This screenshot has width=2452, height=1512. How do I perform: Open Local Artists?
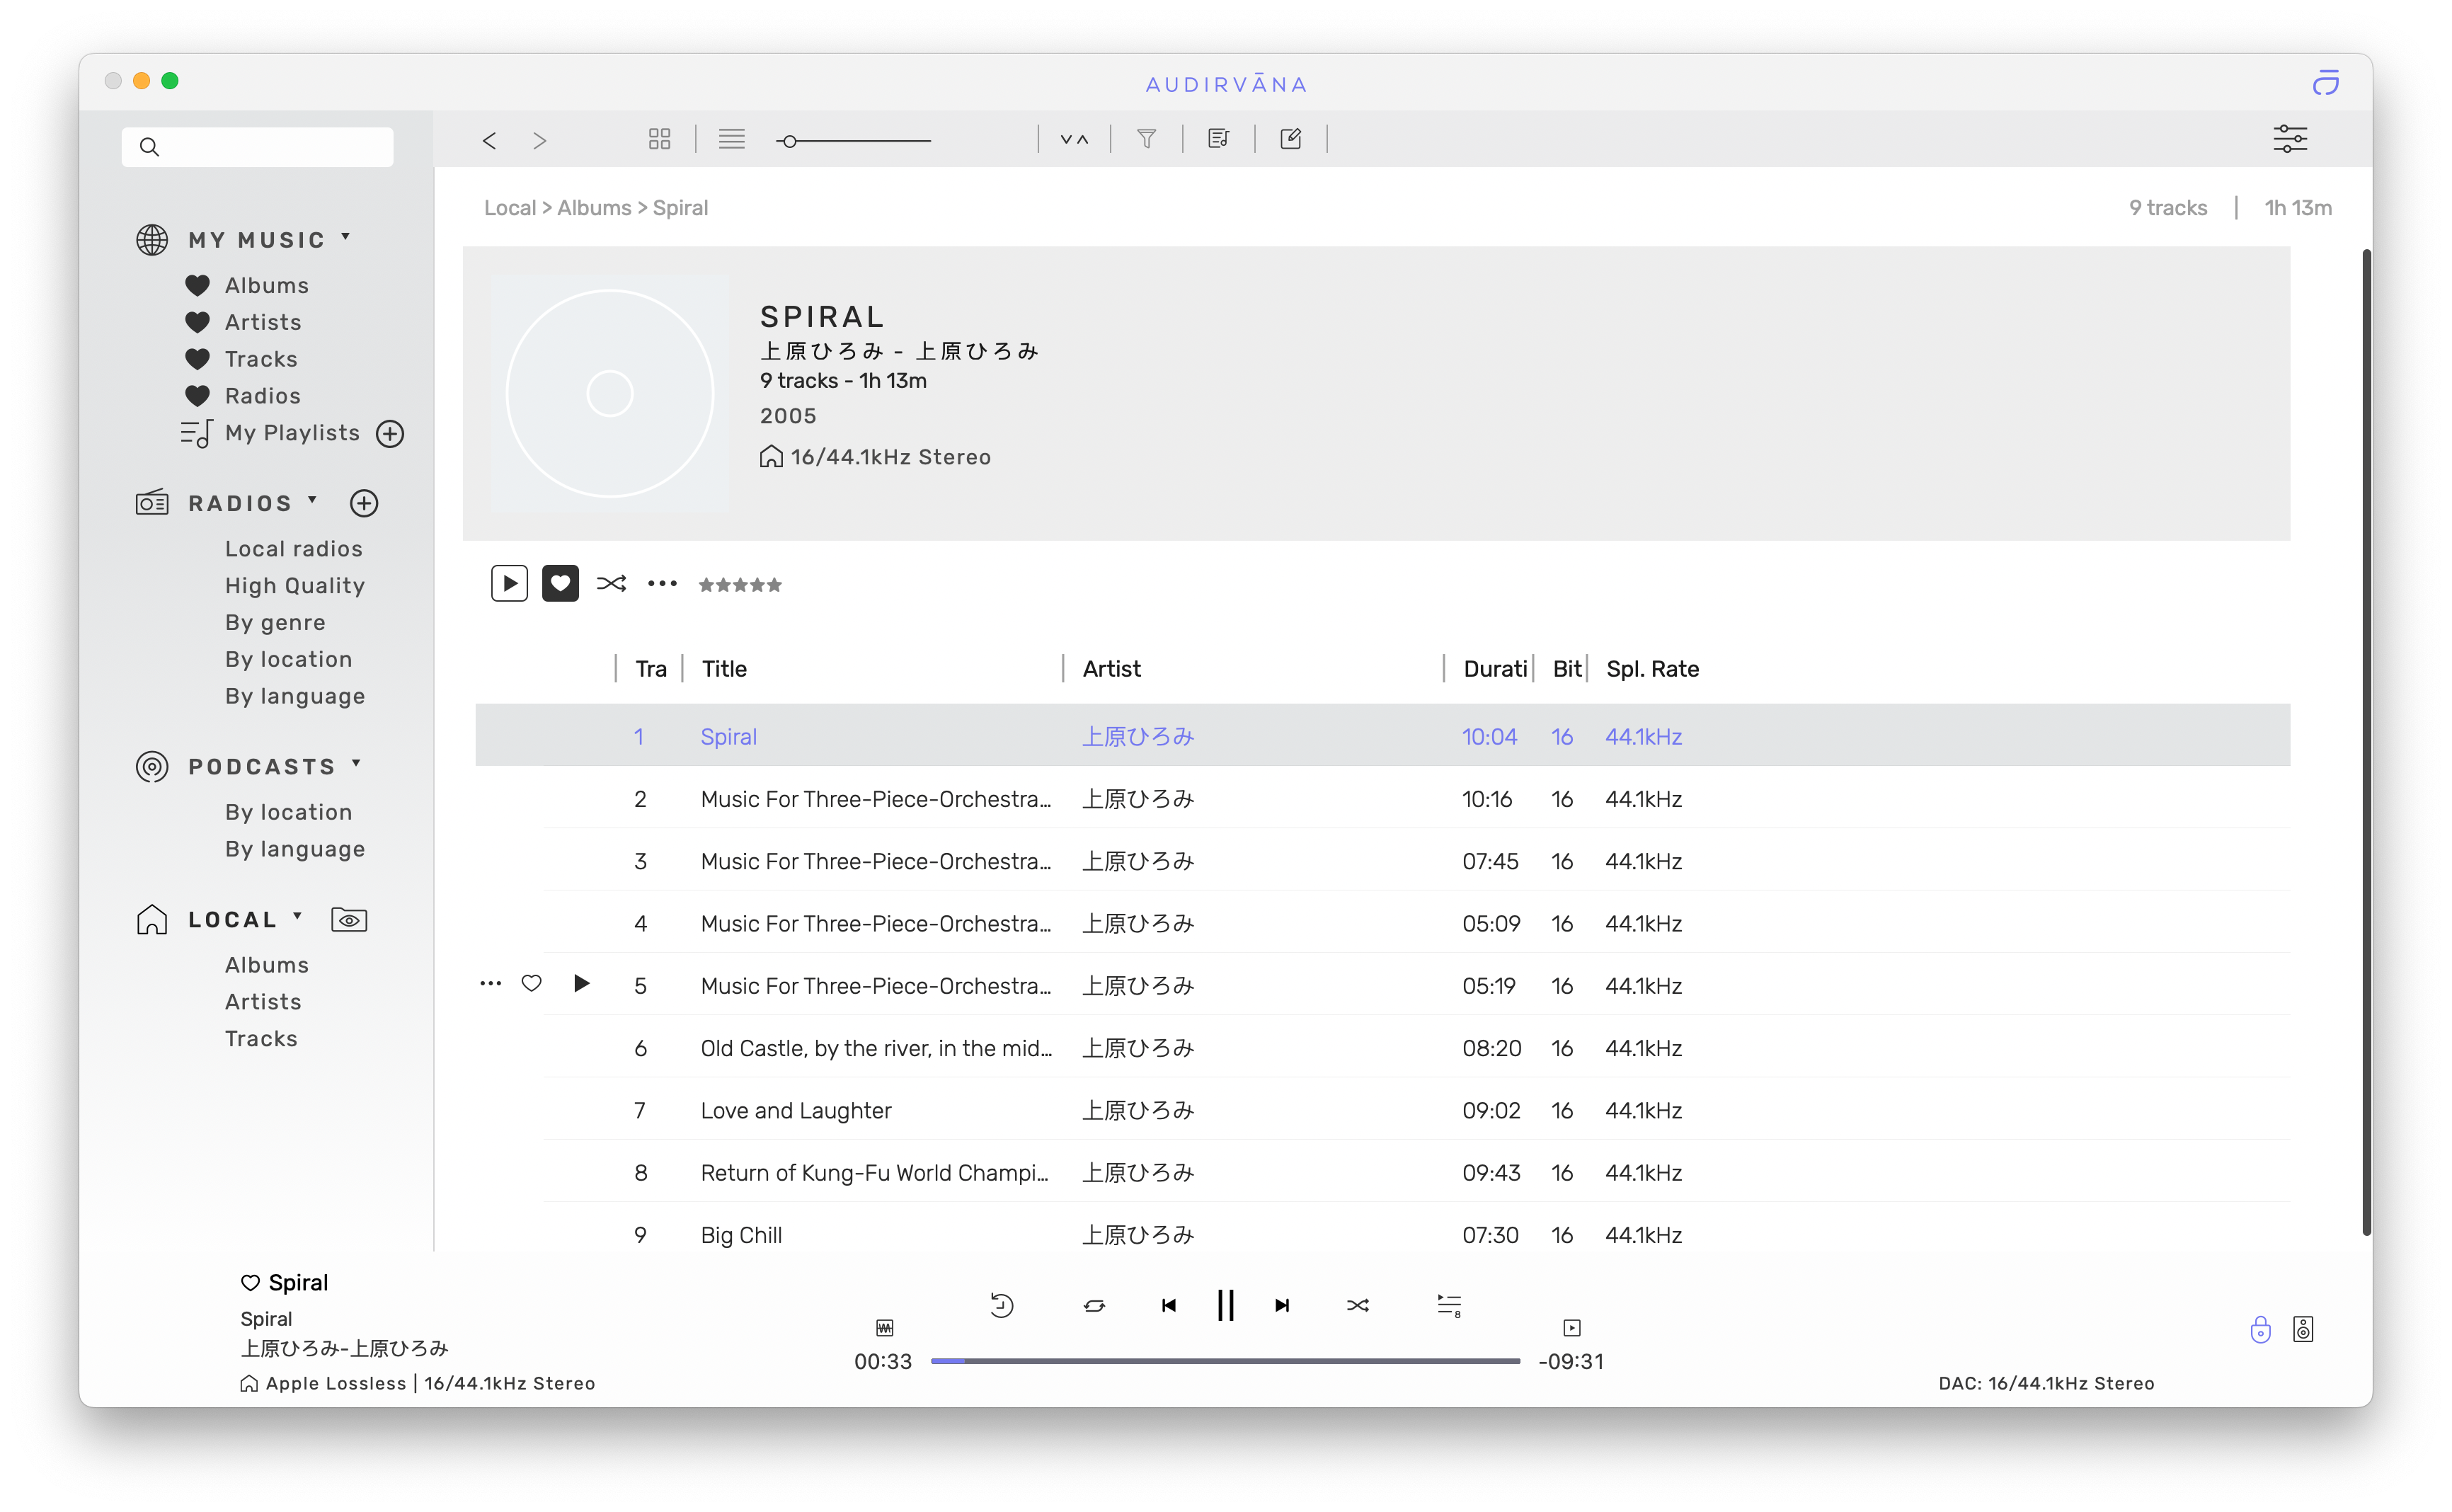[262, 1002]
